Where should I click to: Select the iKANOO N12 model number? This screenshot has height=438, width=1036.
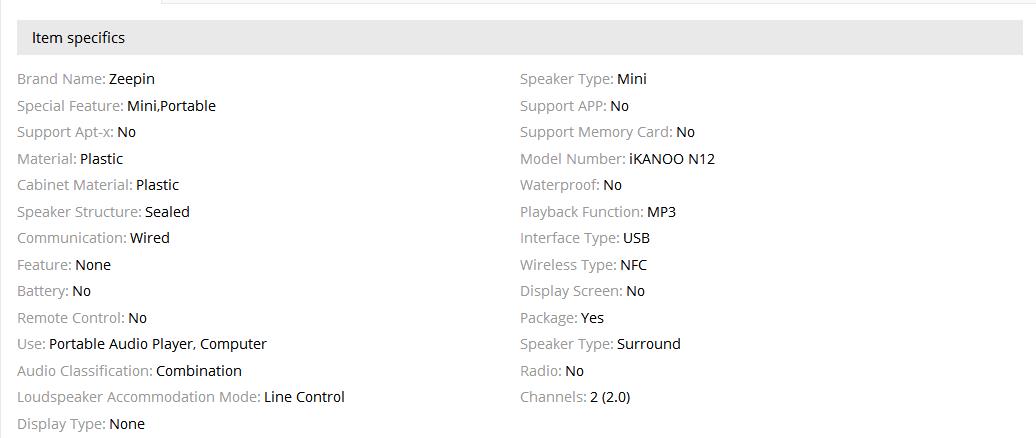(x=671, y=159)
